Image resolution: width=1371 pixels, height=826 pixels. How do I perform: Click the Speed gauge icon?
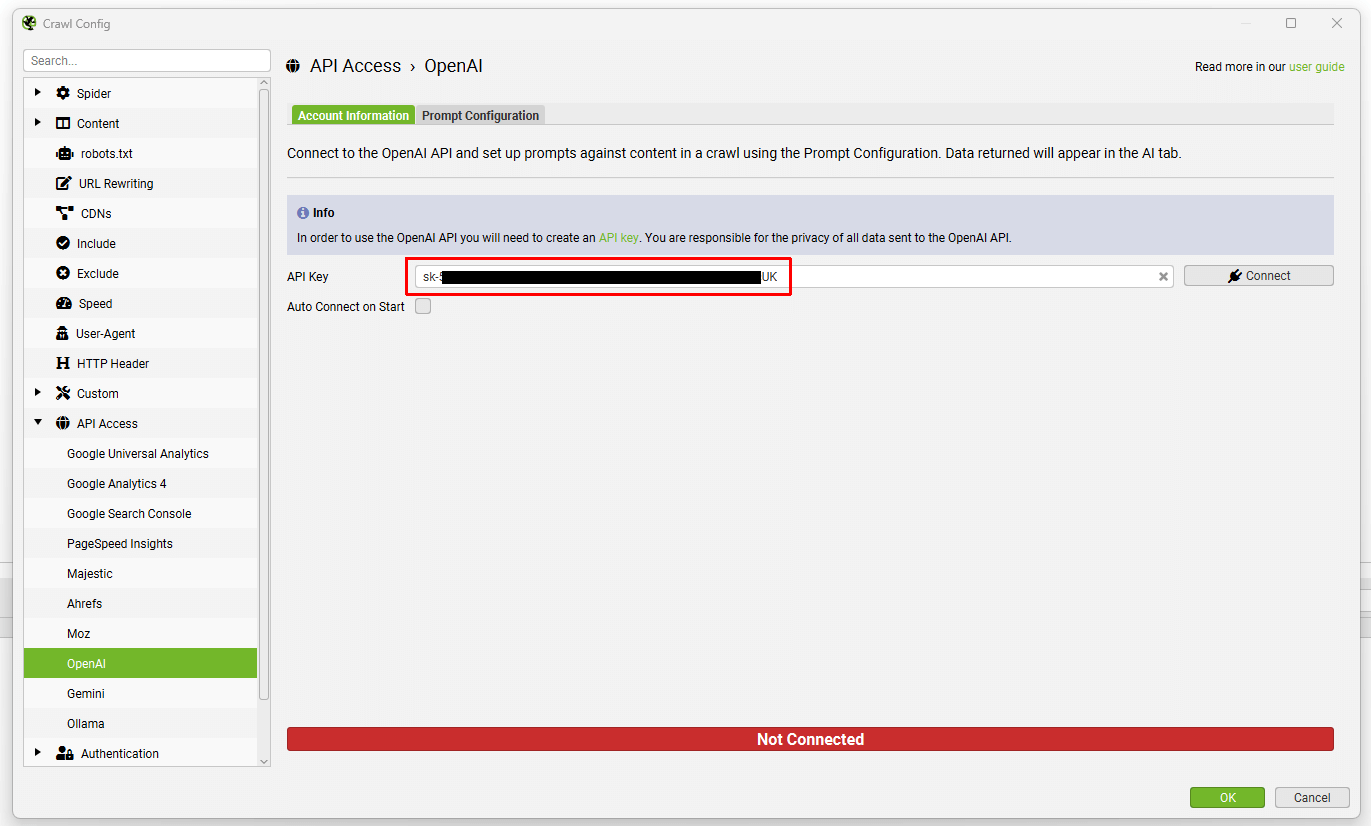tap(63, 304)
